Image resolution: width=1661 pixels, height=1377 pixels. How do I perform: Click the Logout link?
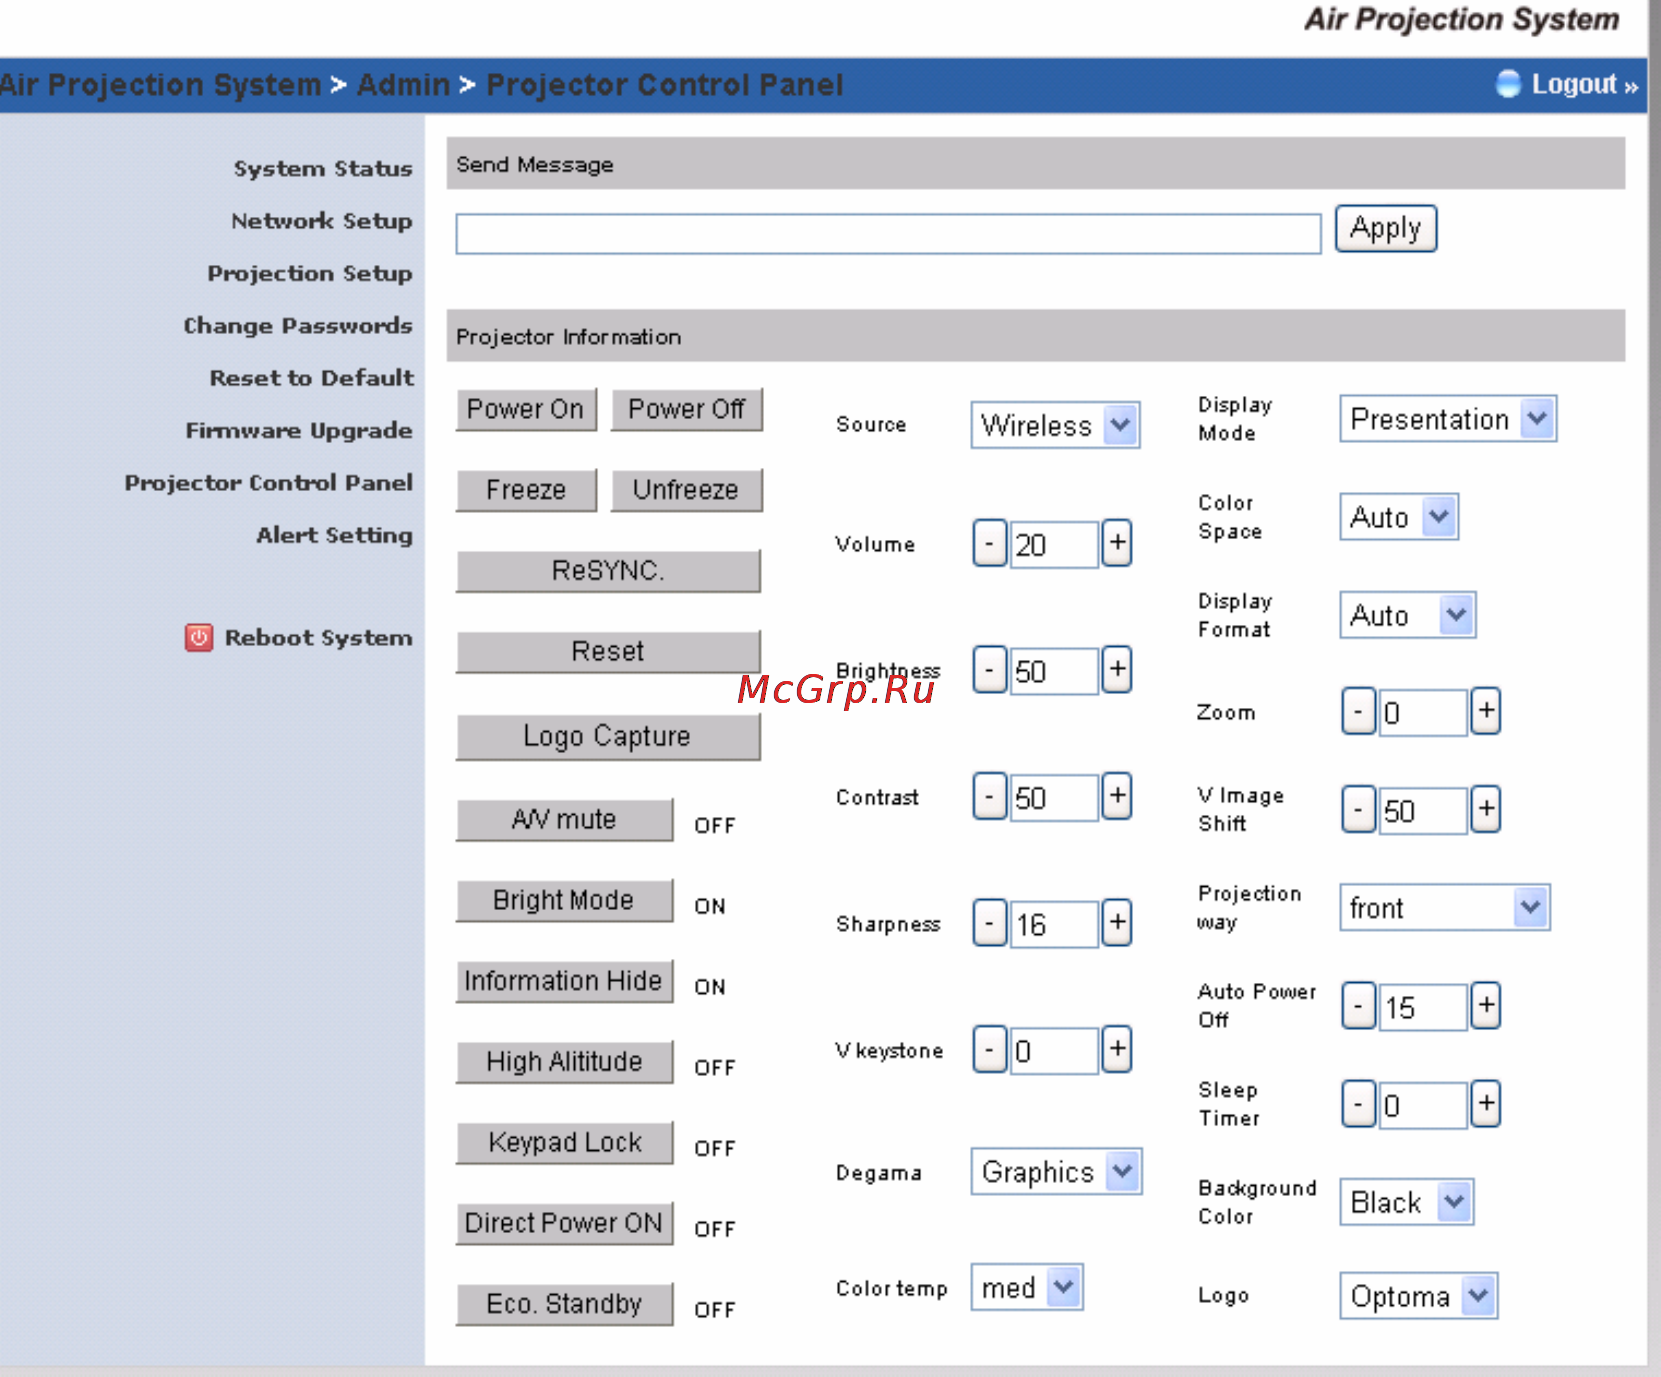click(1584, 84)
